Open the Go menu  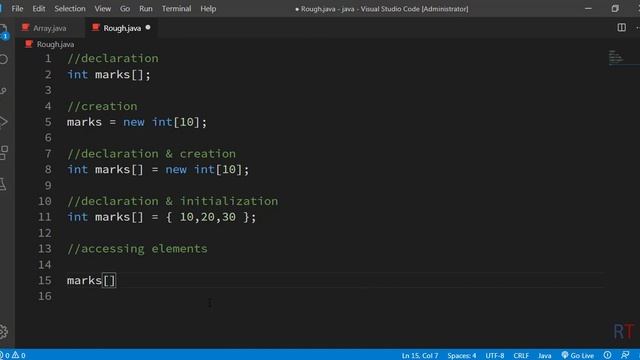(x=125, y=9)
